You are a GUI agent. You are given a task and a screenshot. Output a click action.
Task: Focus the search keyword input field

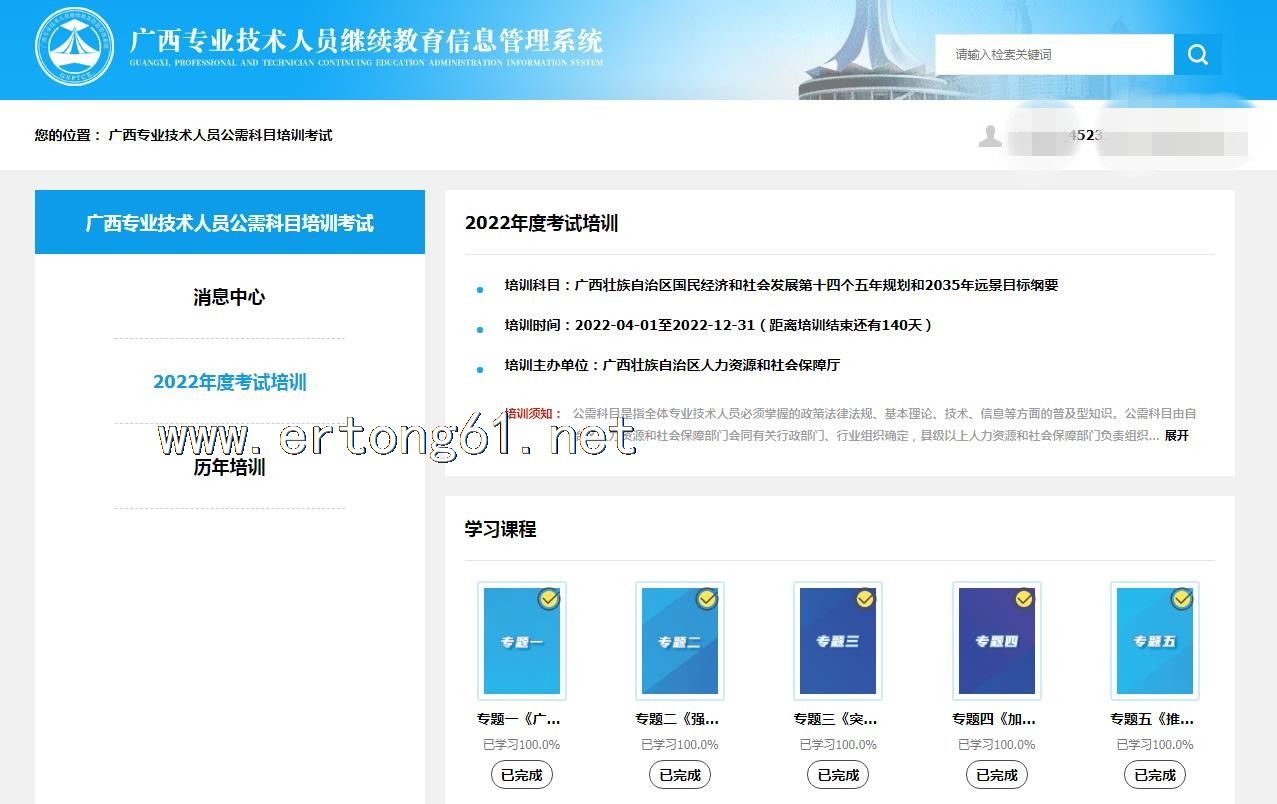pyautogui.click(x=1055, y=55)
